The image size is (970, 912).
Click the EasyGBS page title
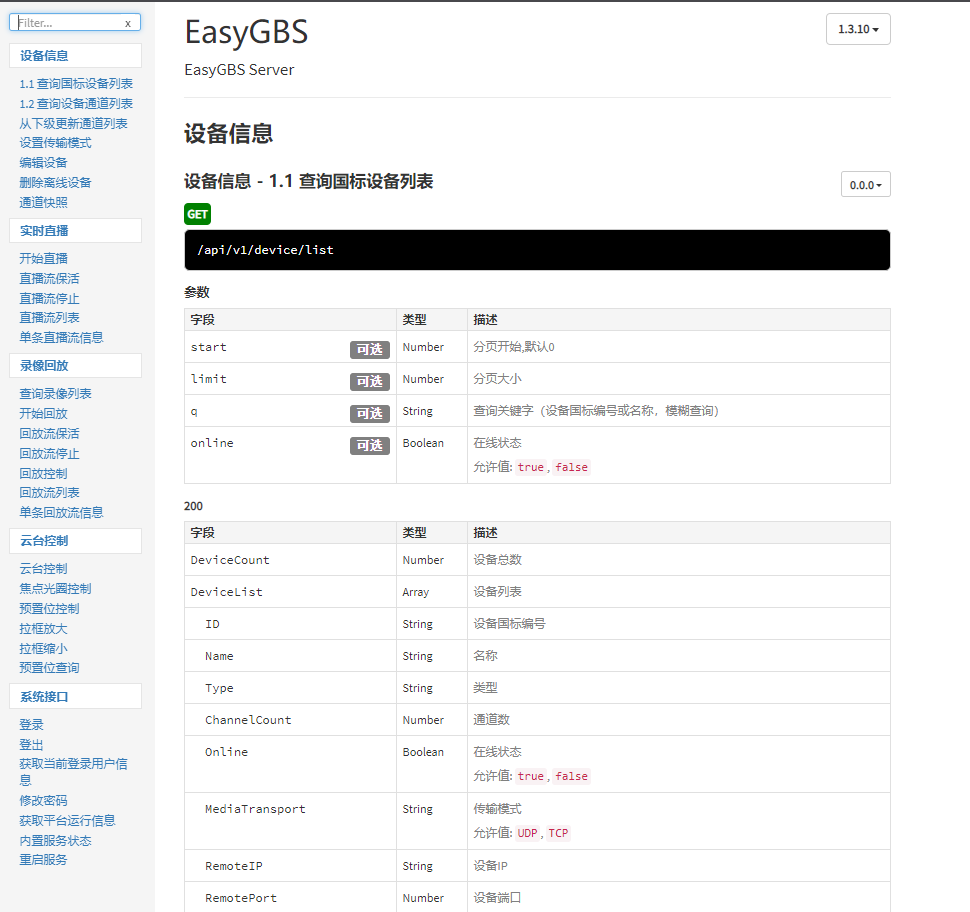coord(246,32)
